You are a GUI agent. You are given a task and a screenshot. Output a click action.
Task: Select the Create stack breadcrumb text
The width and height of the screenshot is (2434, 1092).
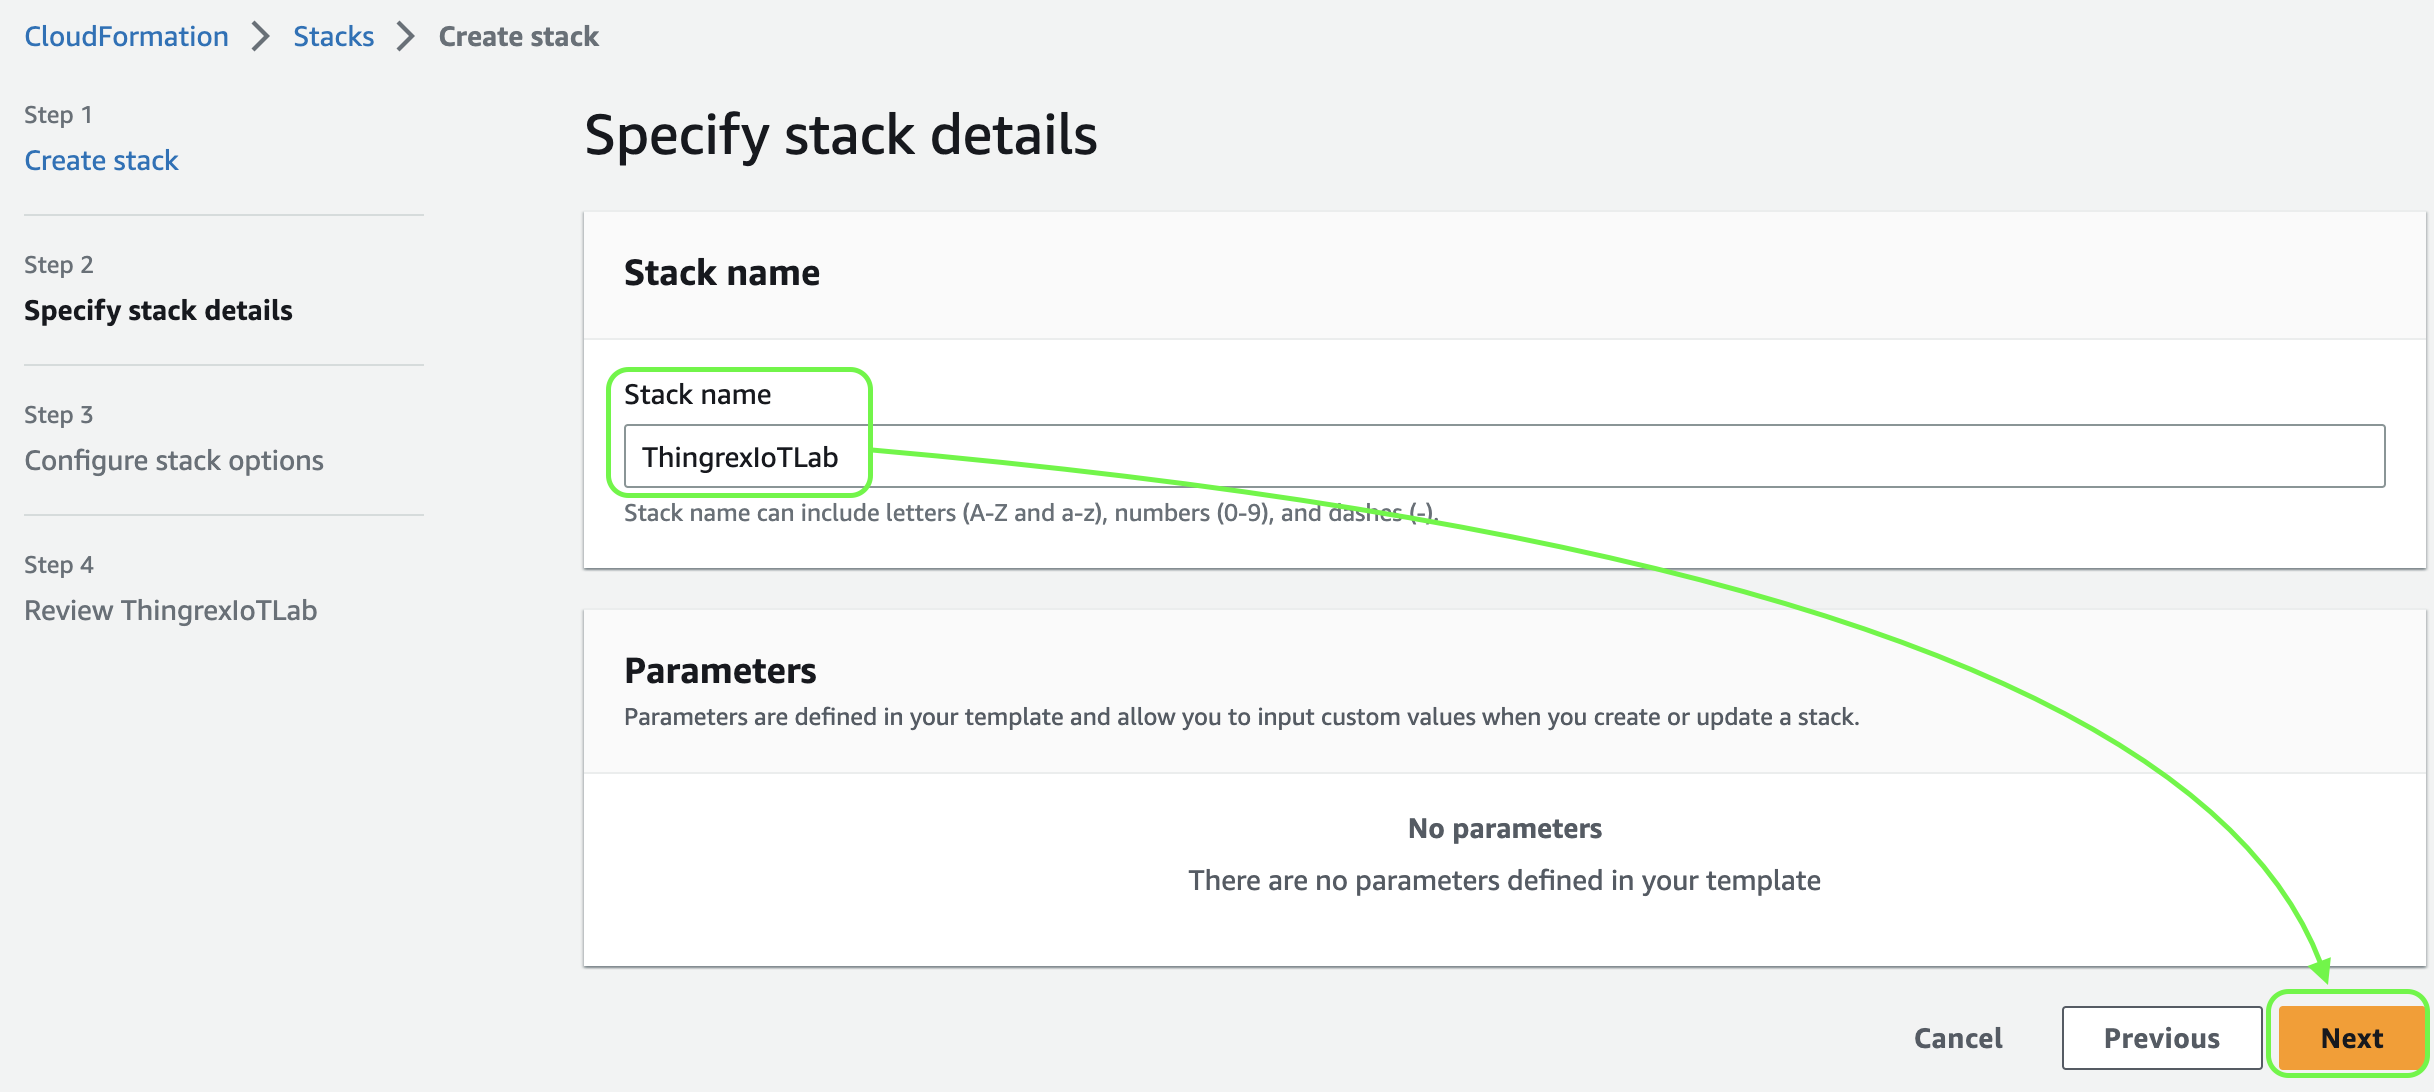[x=518, y=36]
